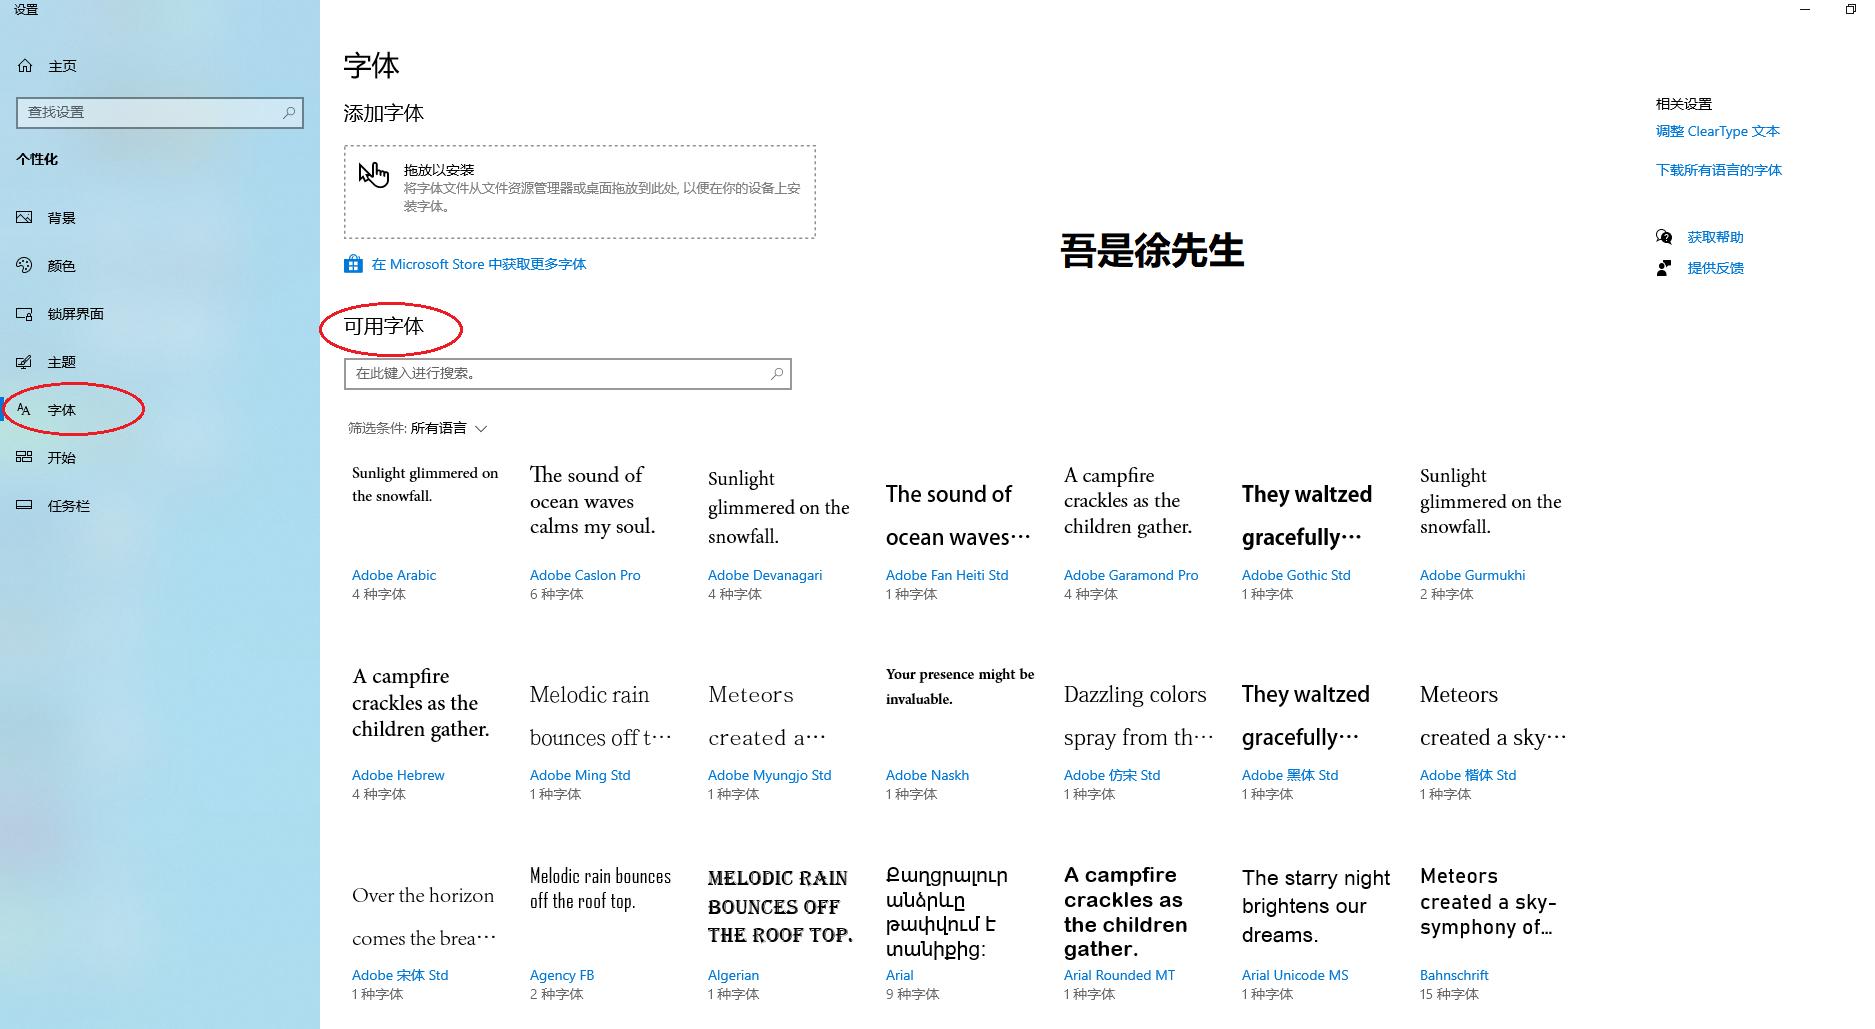The height and width of the screenshot is (1029, 1875).
Task: Select the Adobe Arabic font entry
Action: pos(393,575)
